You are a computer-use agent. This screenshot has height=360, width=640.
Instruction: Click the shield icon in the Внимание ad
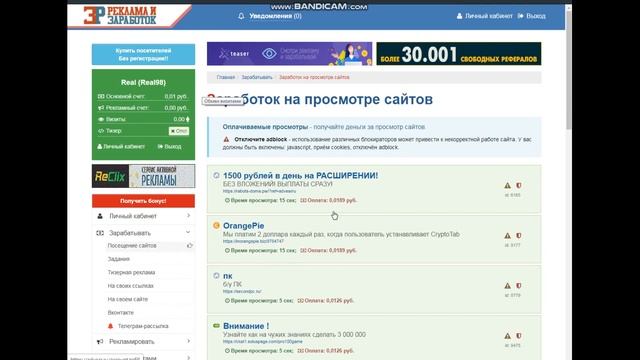coord(519,336)
